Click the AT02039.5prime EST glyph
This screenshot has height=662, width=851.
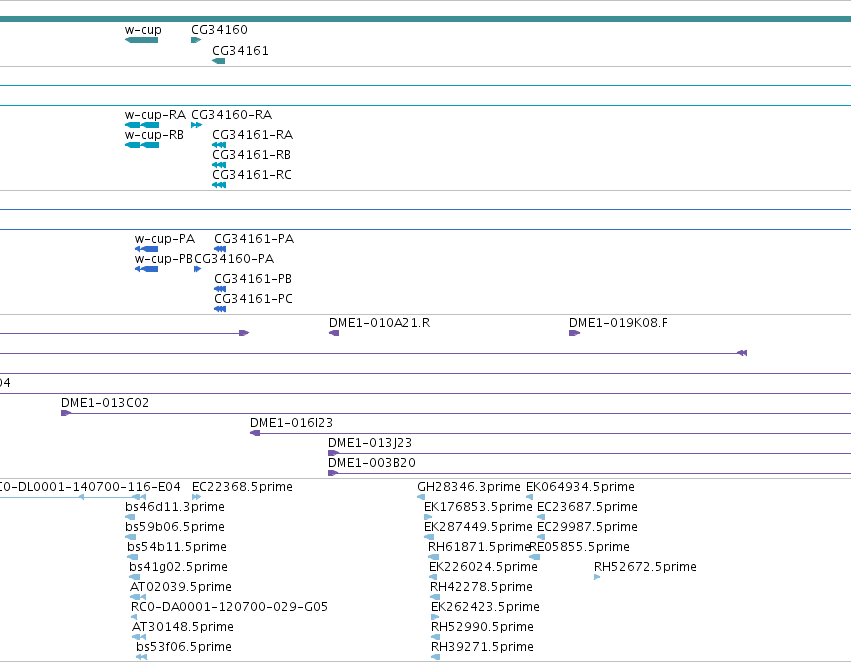(x=138, y=597)
